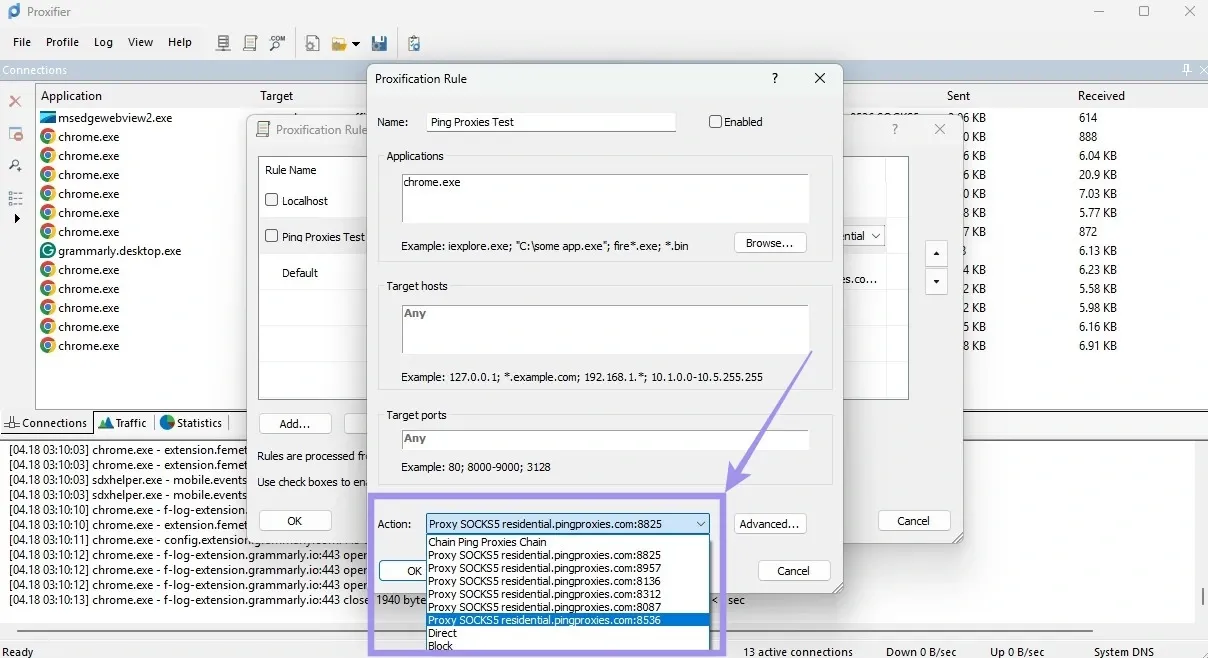Click the block connection window sidebar icon
Image resolution: width=1208 pixels, height=658 pixels.
15,134
